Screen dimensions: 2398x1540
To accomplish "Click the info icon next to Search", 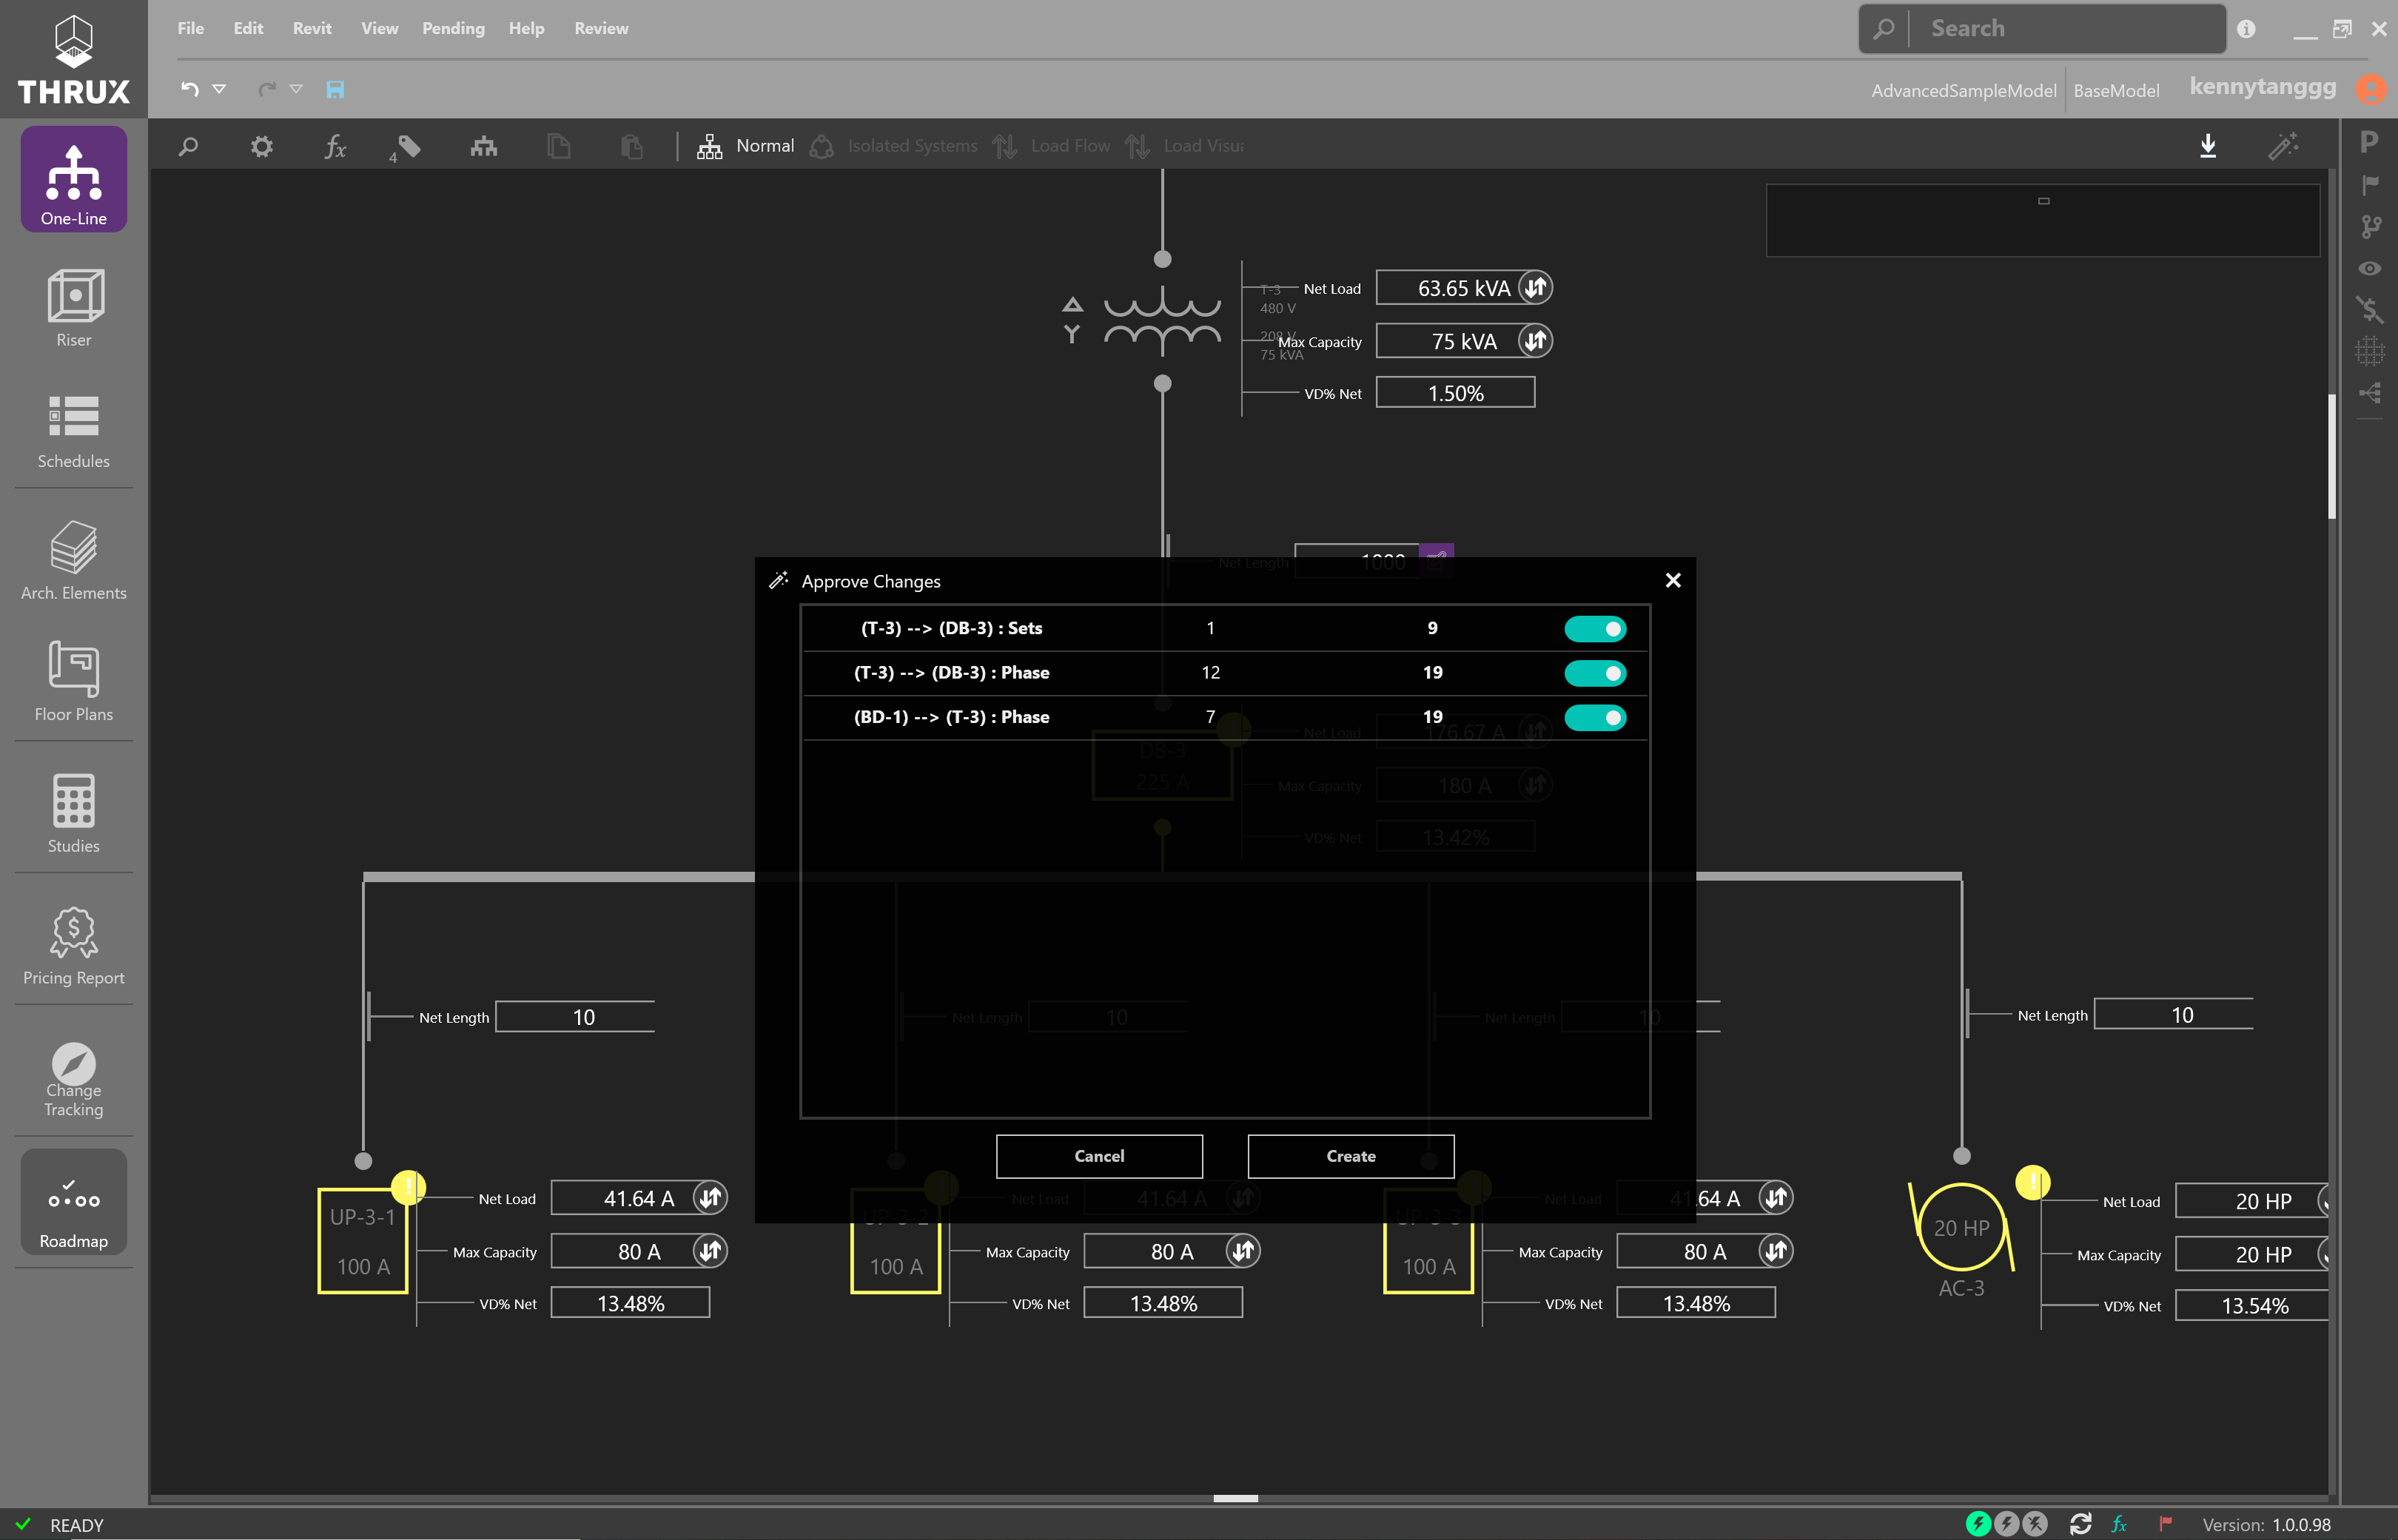I will pyautogui.click(x=2246, y=29).
